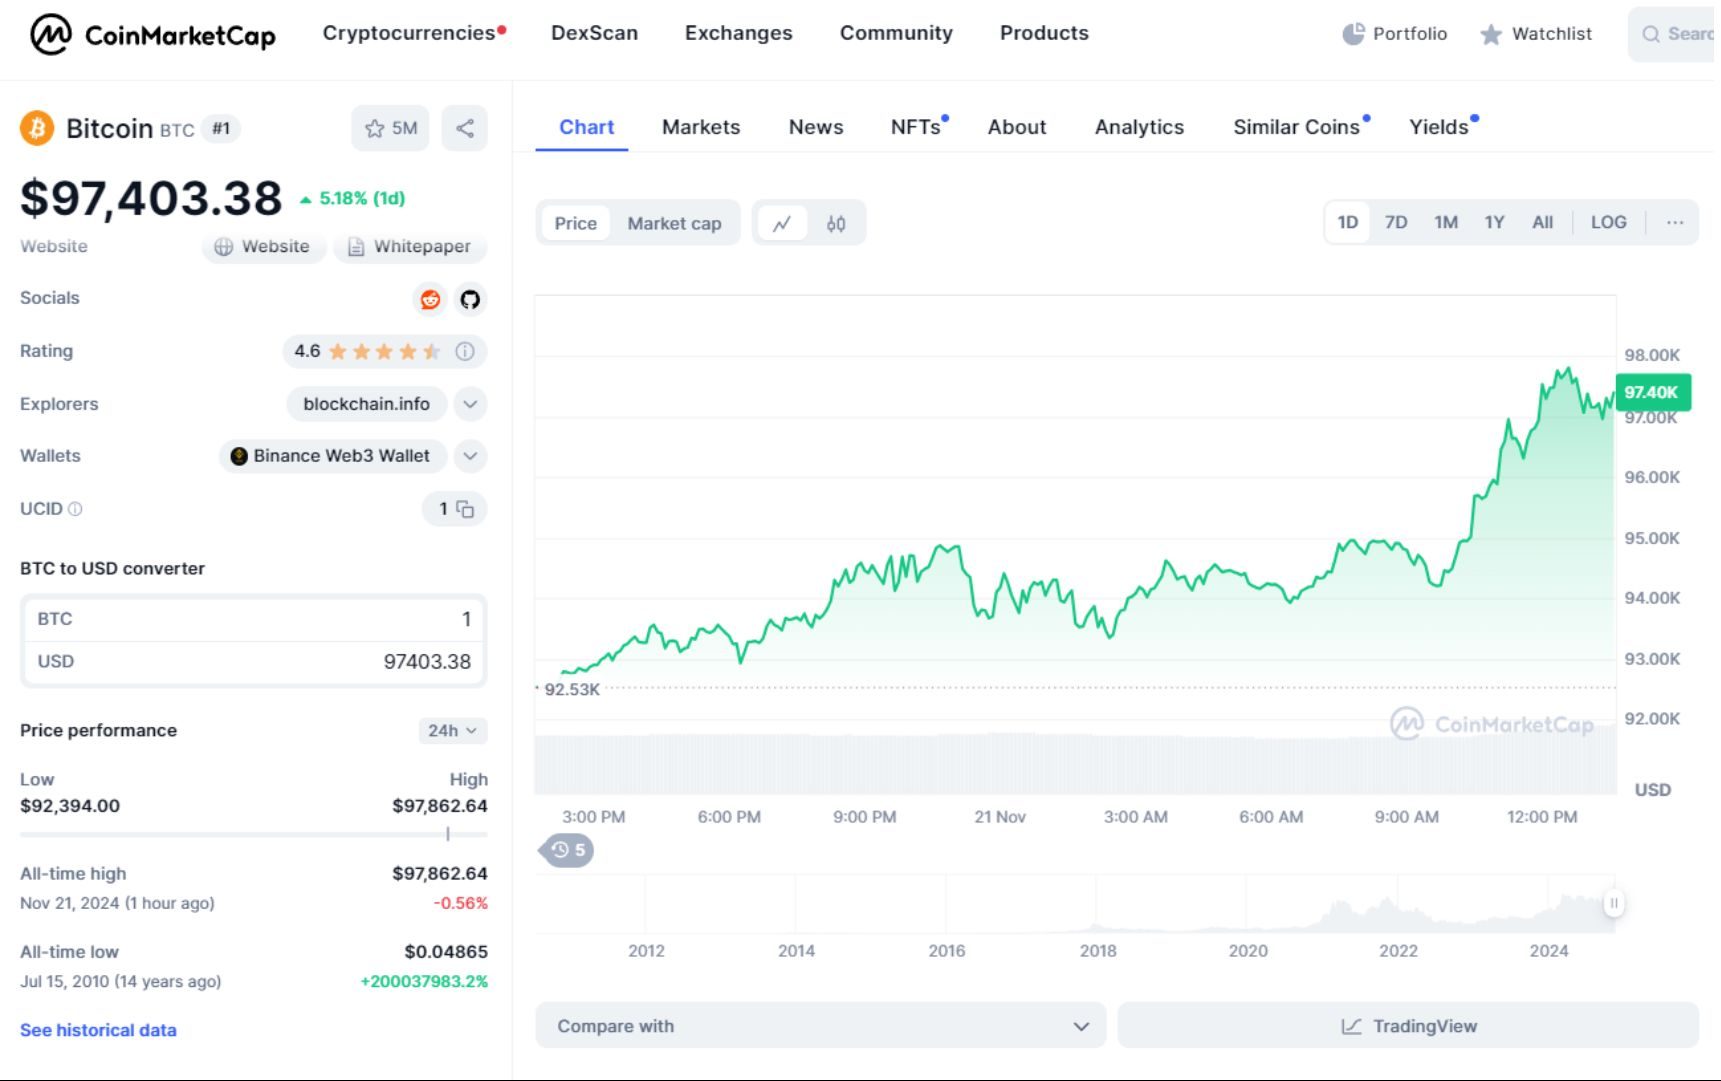1721x1081 pixels.
Task: Add Bitcoin to watchlist via star icon
Action: (x=375, y=128)
